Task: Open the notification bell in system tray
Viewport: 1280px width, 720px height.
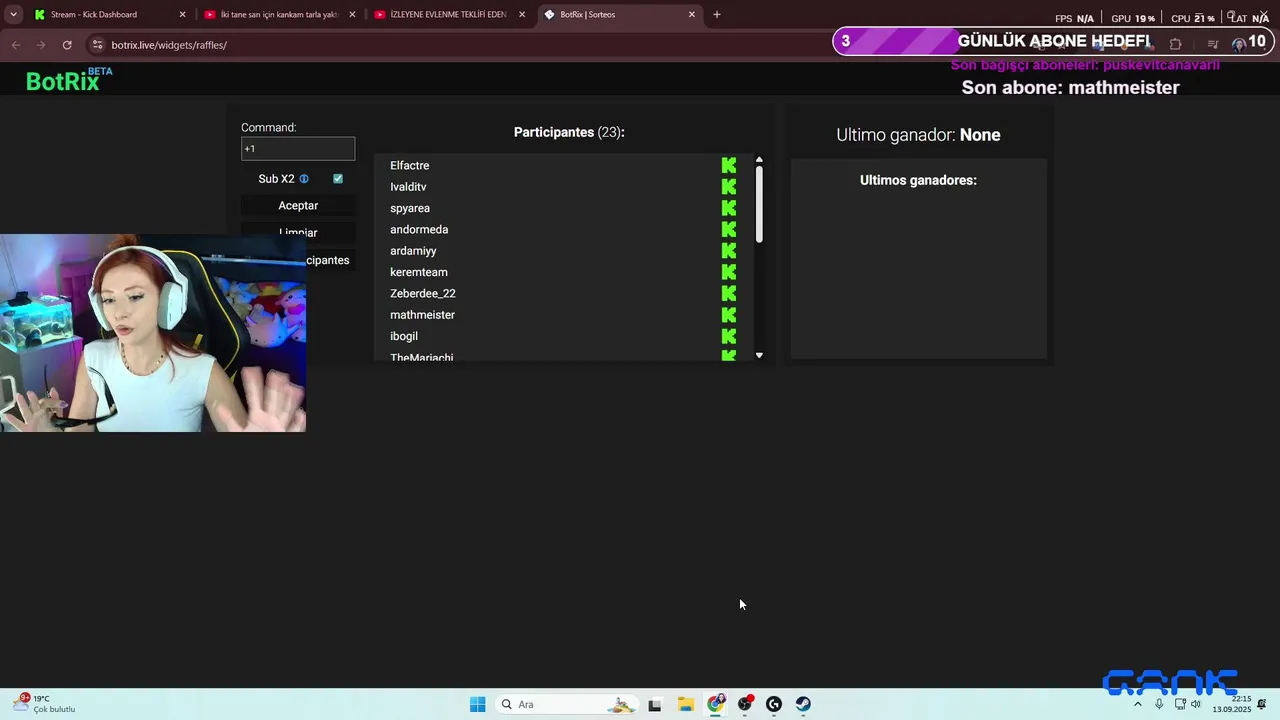Action: click(x=1262, y=704)
